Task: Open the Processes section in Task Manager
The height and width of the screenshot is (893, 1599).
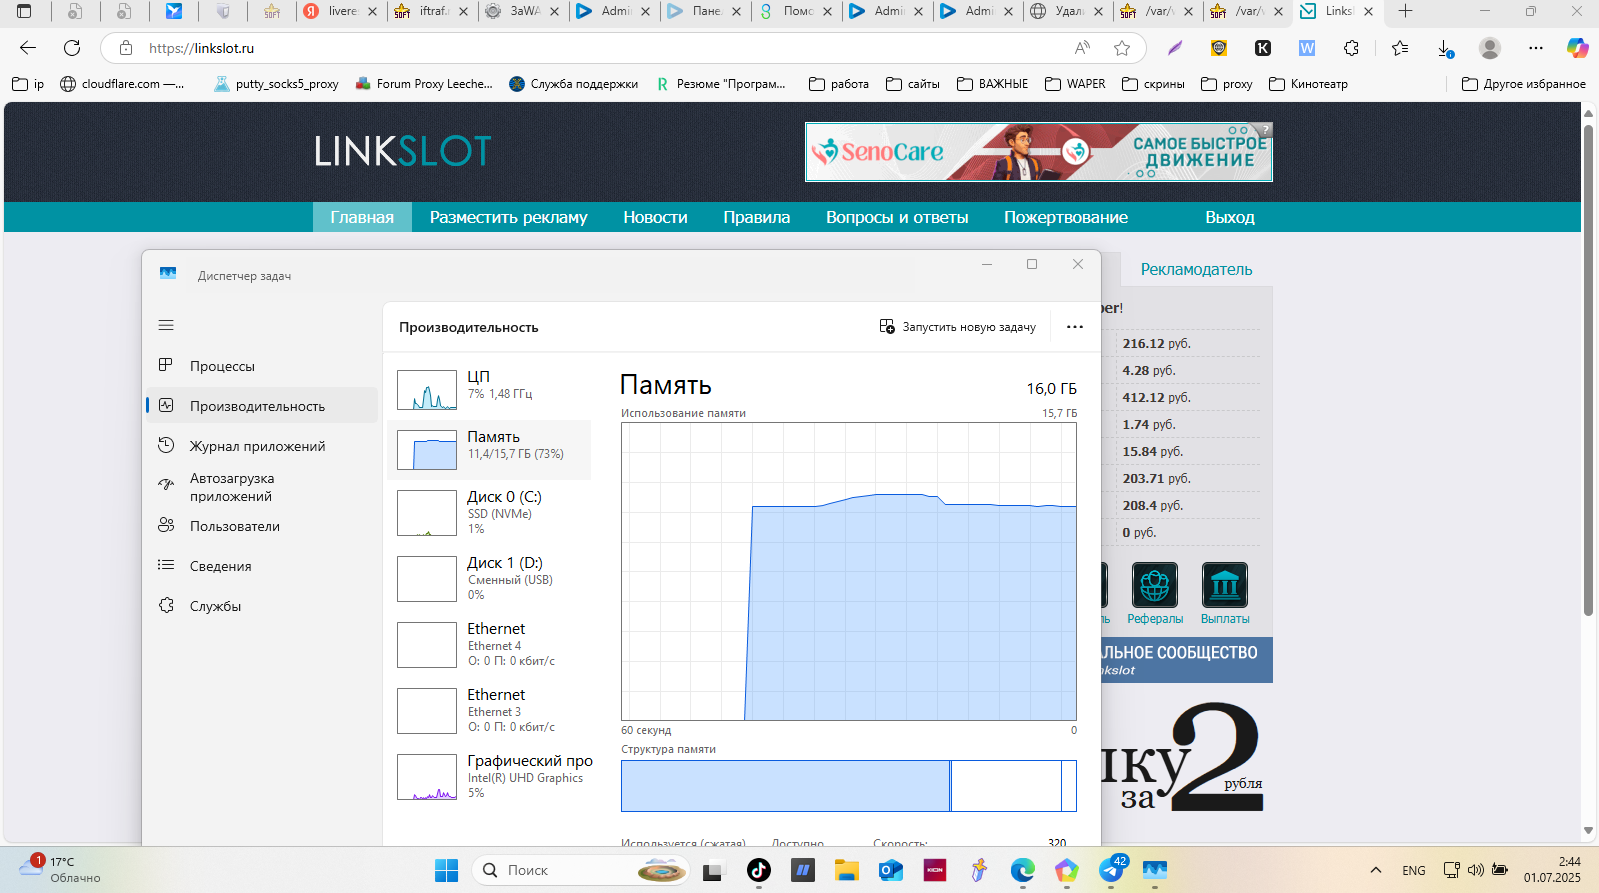Action: 222,366
